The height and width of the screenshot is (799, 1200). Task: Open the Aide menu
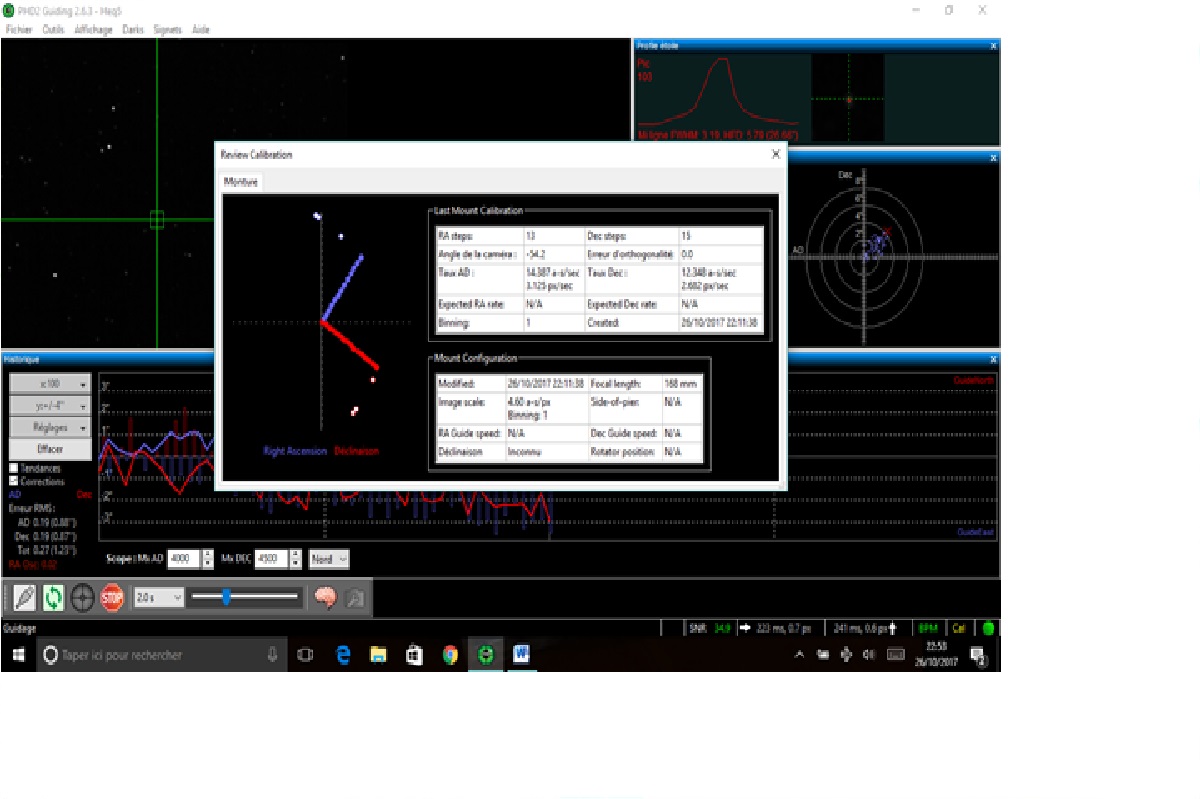point(201,30)
